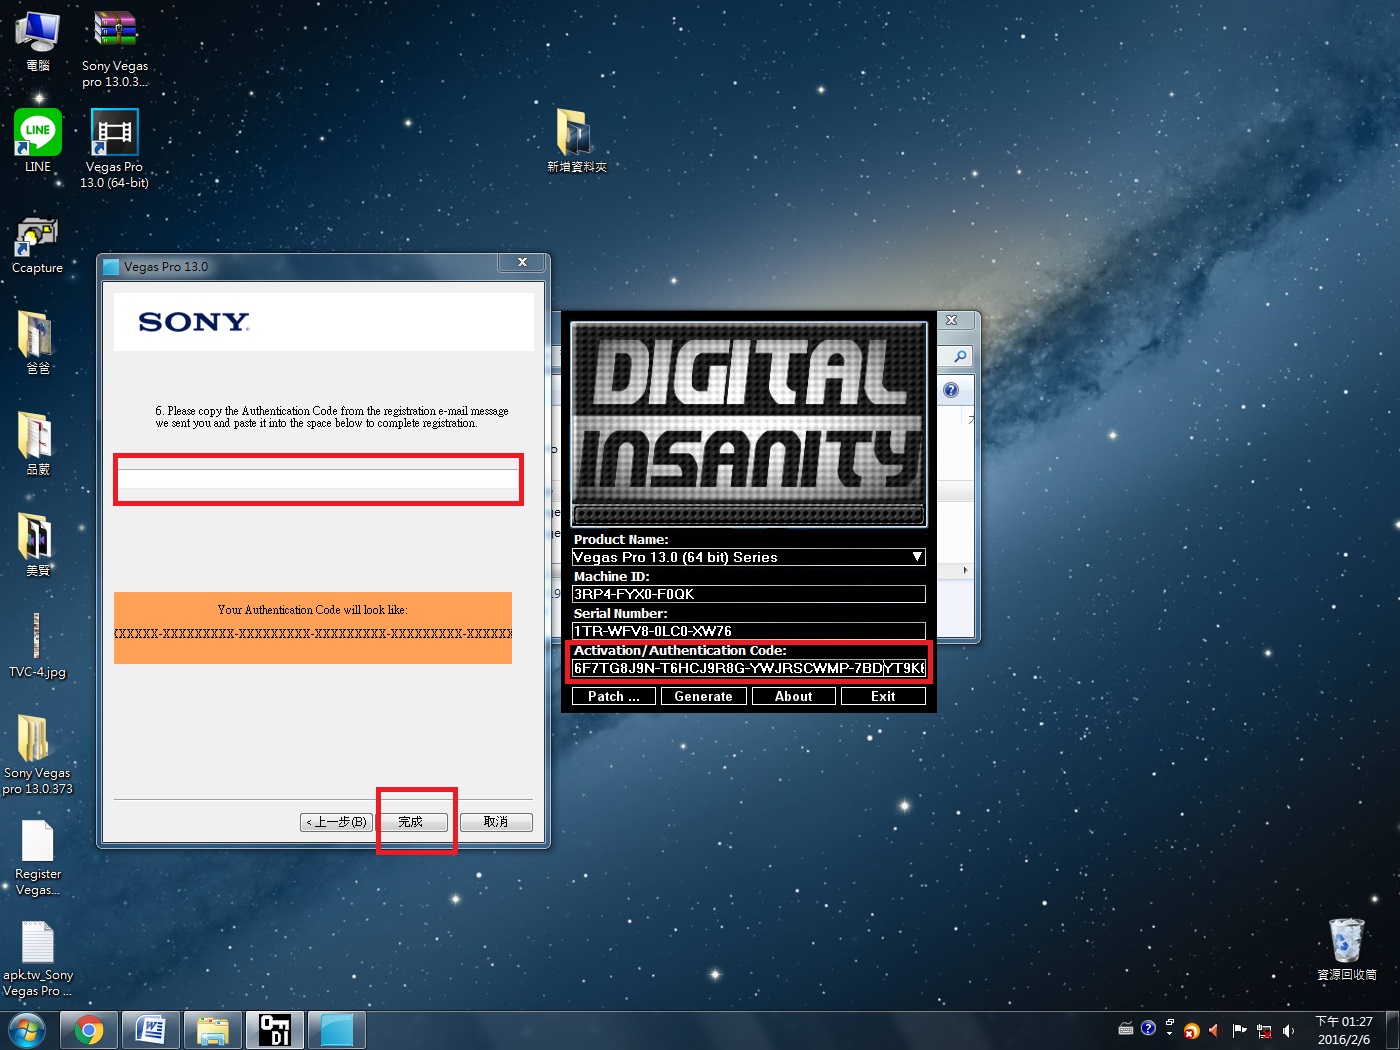The height and width of the screenshot is (1050, 1400).
Task: Click the Exit button
Action: pos(883,696)
